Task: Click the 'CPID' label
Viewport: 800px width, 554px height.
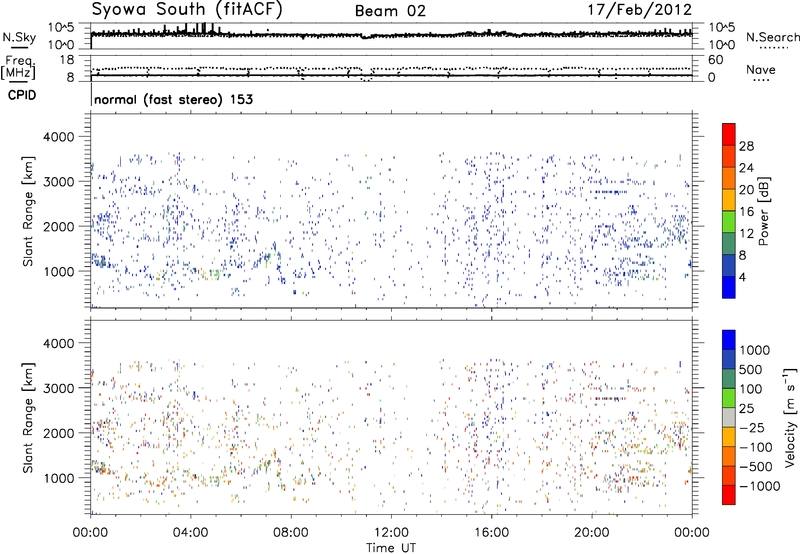Action: (x=22, y=95)
